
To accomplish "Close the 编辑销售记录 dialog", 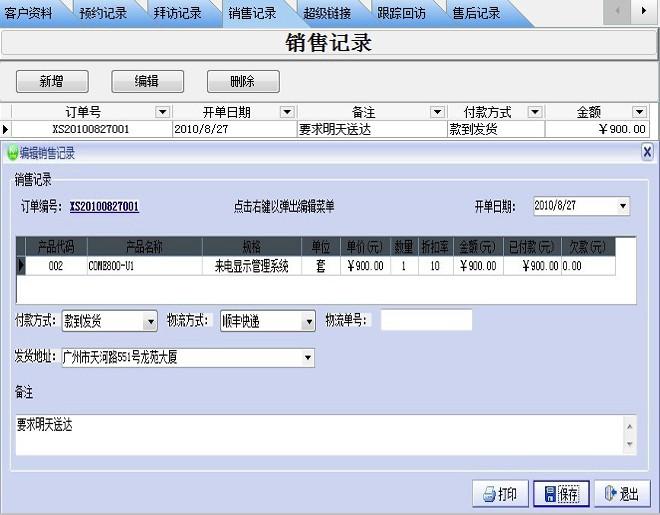I will (x=647, y=152).
